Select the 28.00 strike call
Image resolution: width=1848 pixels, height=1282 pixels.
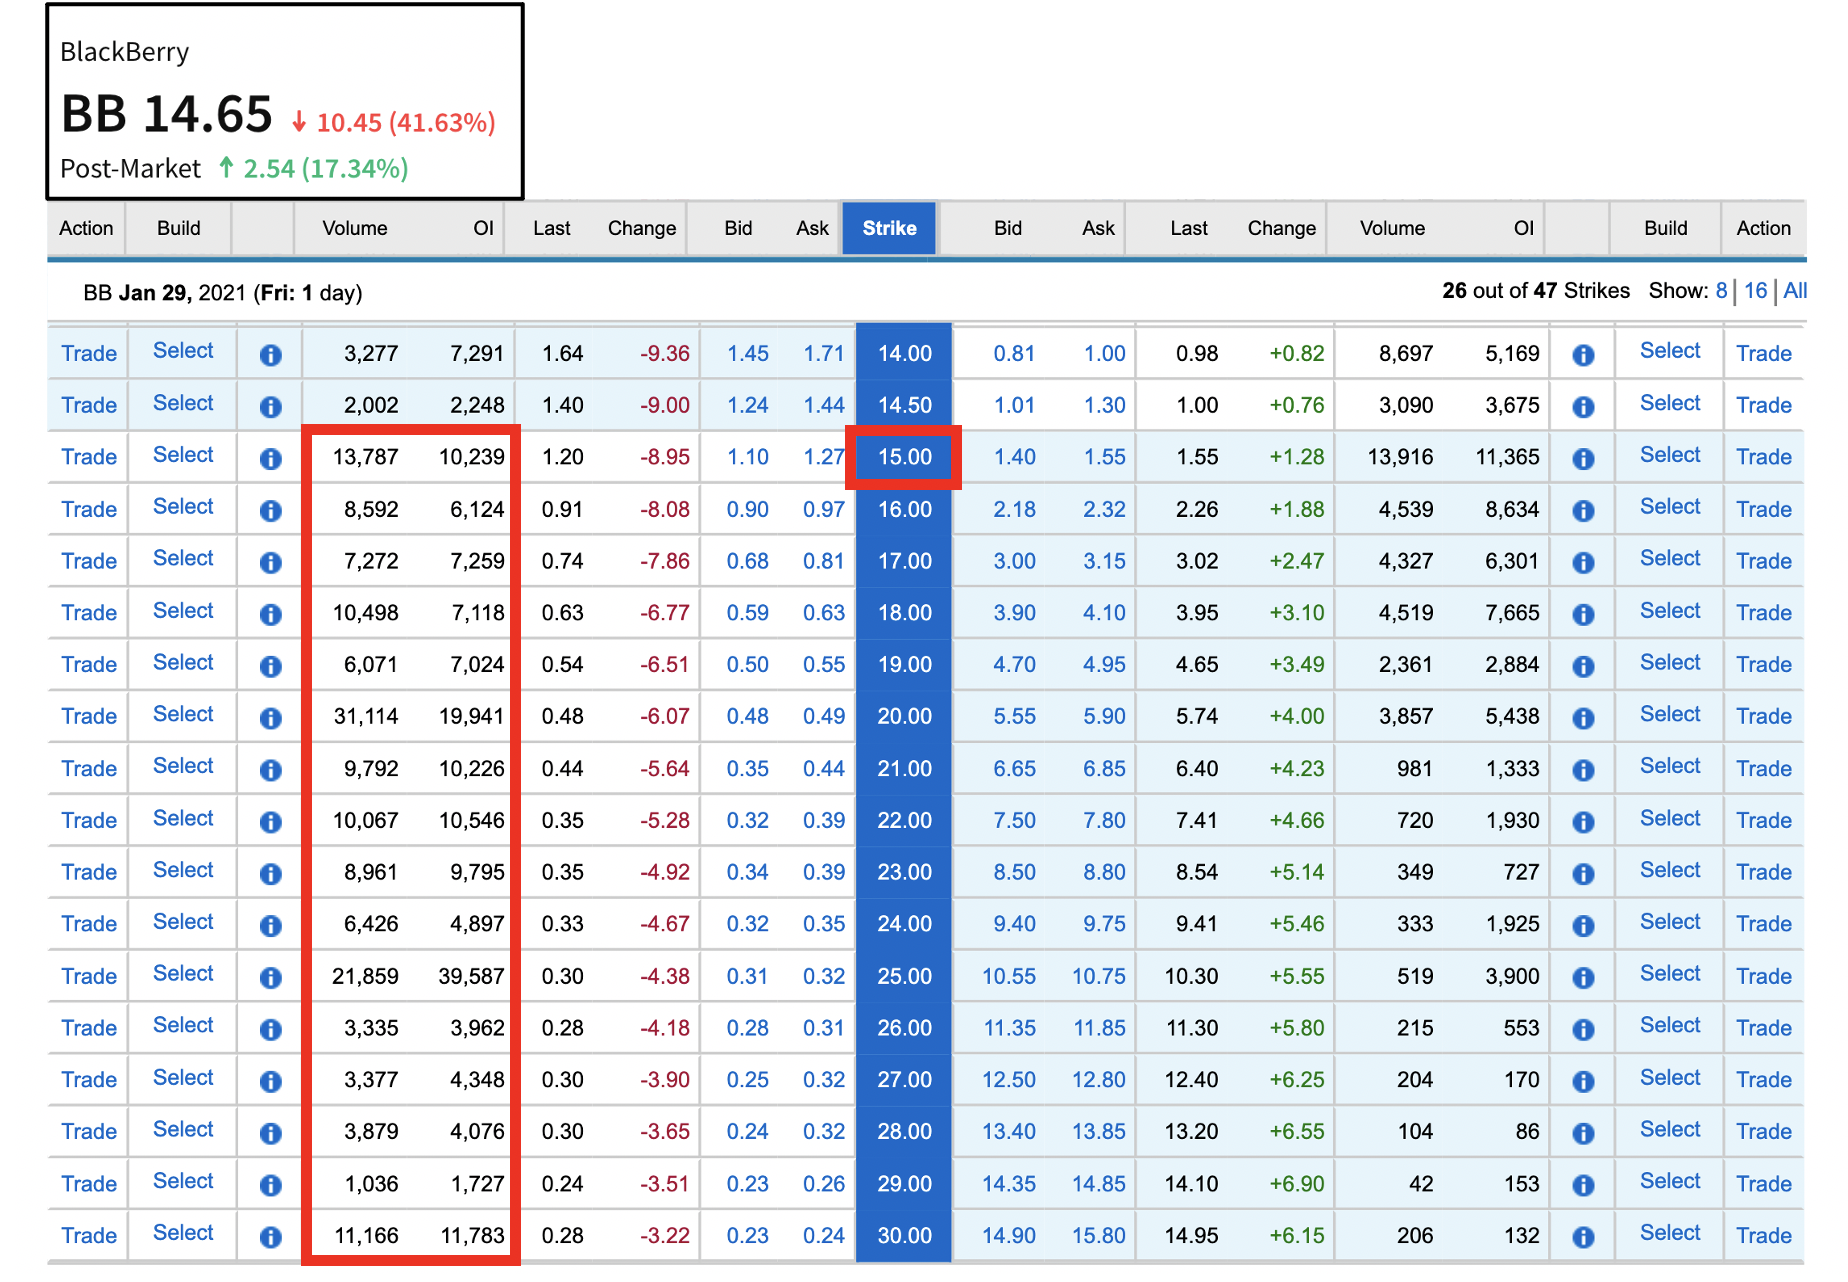point(183,1129)
